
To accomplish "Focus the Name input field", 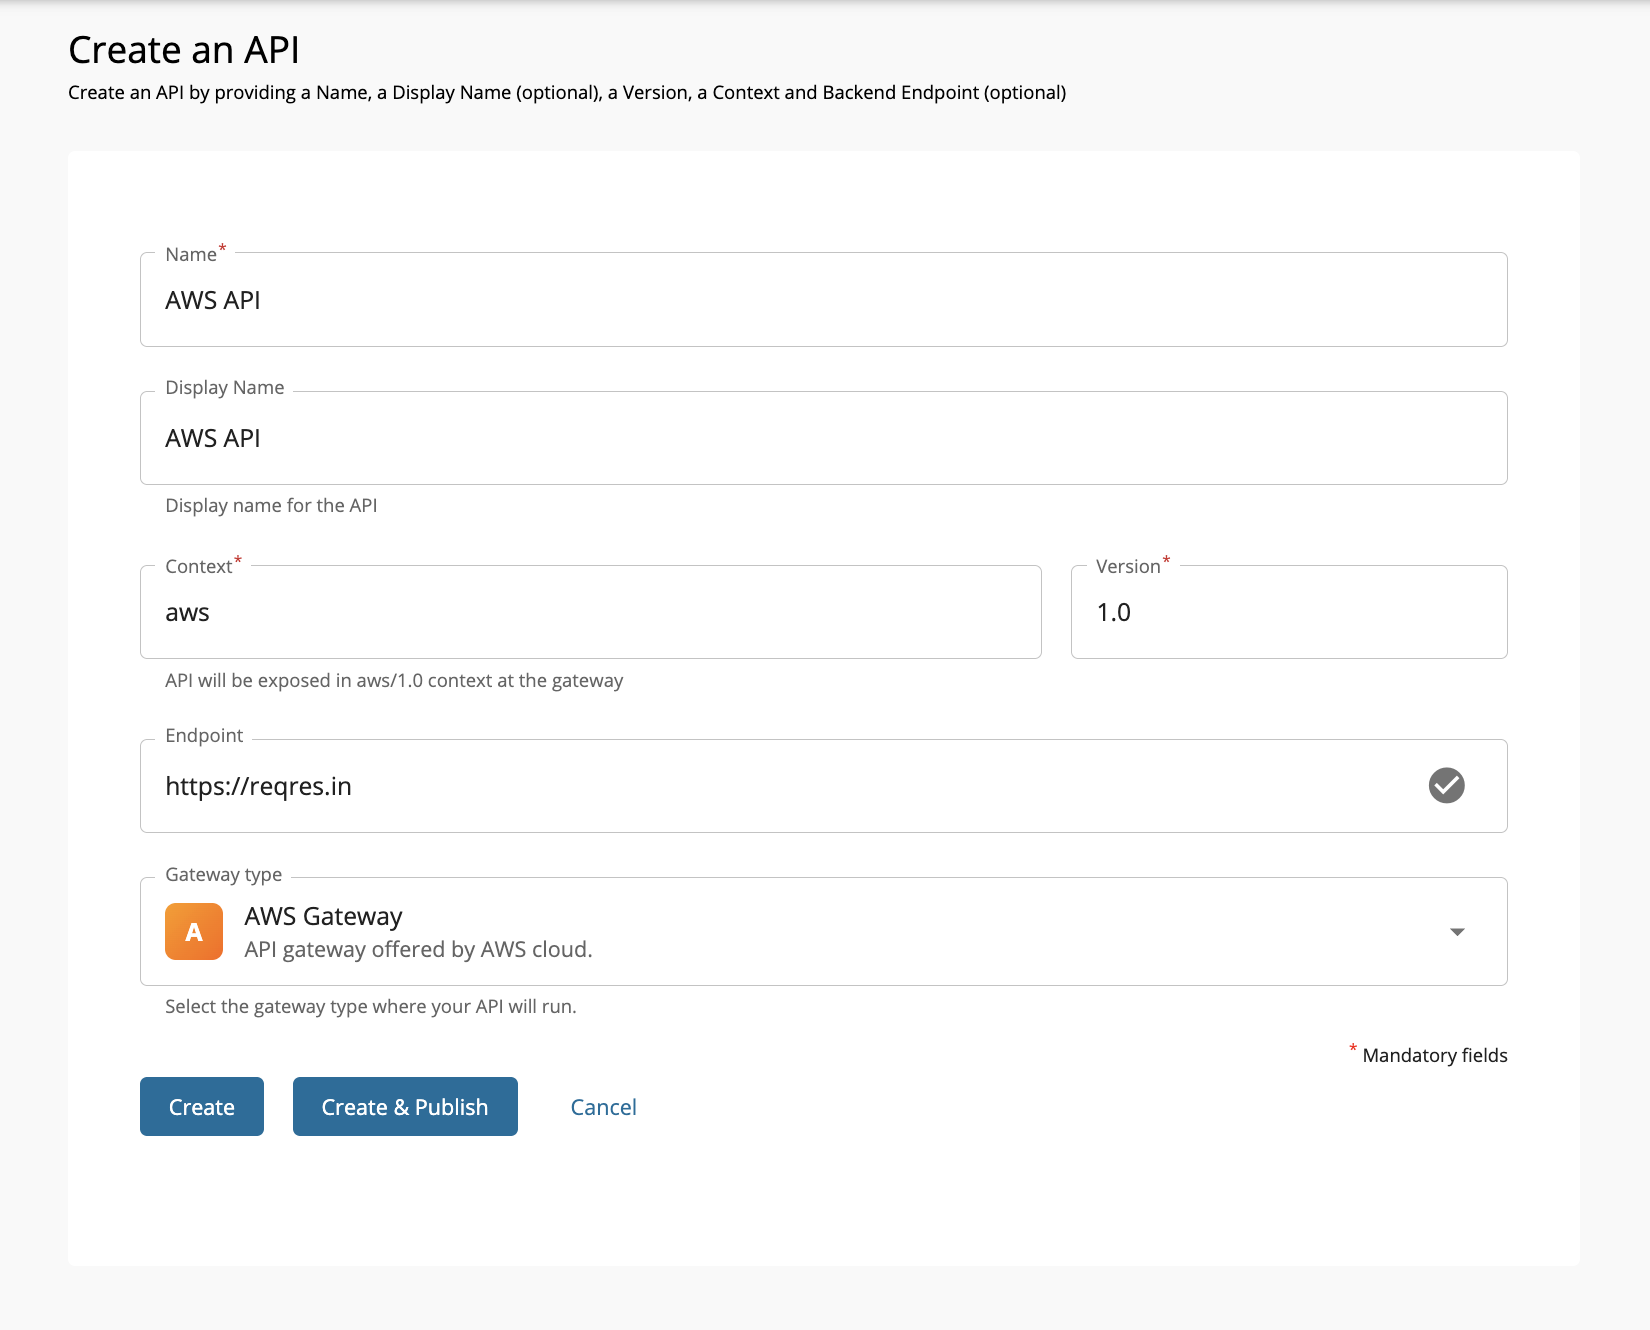I will [823, 300].
